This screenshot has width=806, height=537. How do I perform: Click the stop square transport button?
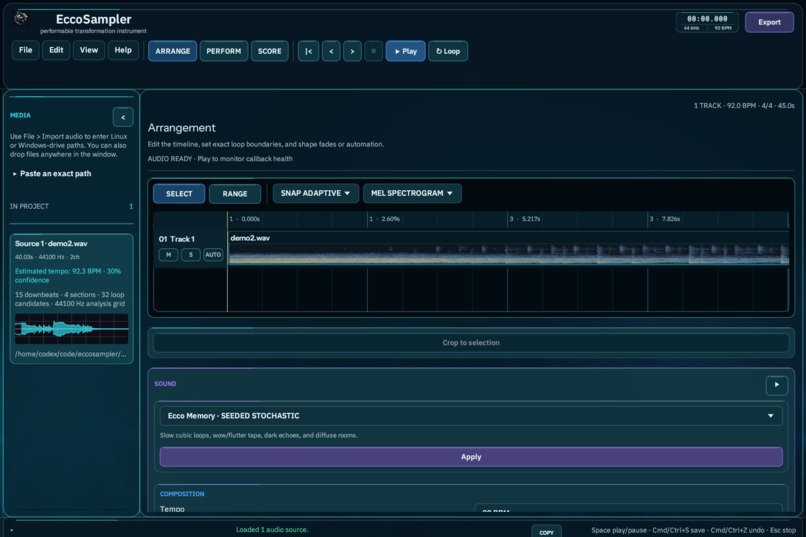[x=374, y=51]
